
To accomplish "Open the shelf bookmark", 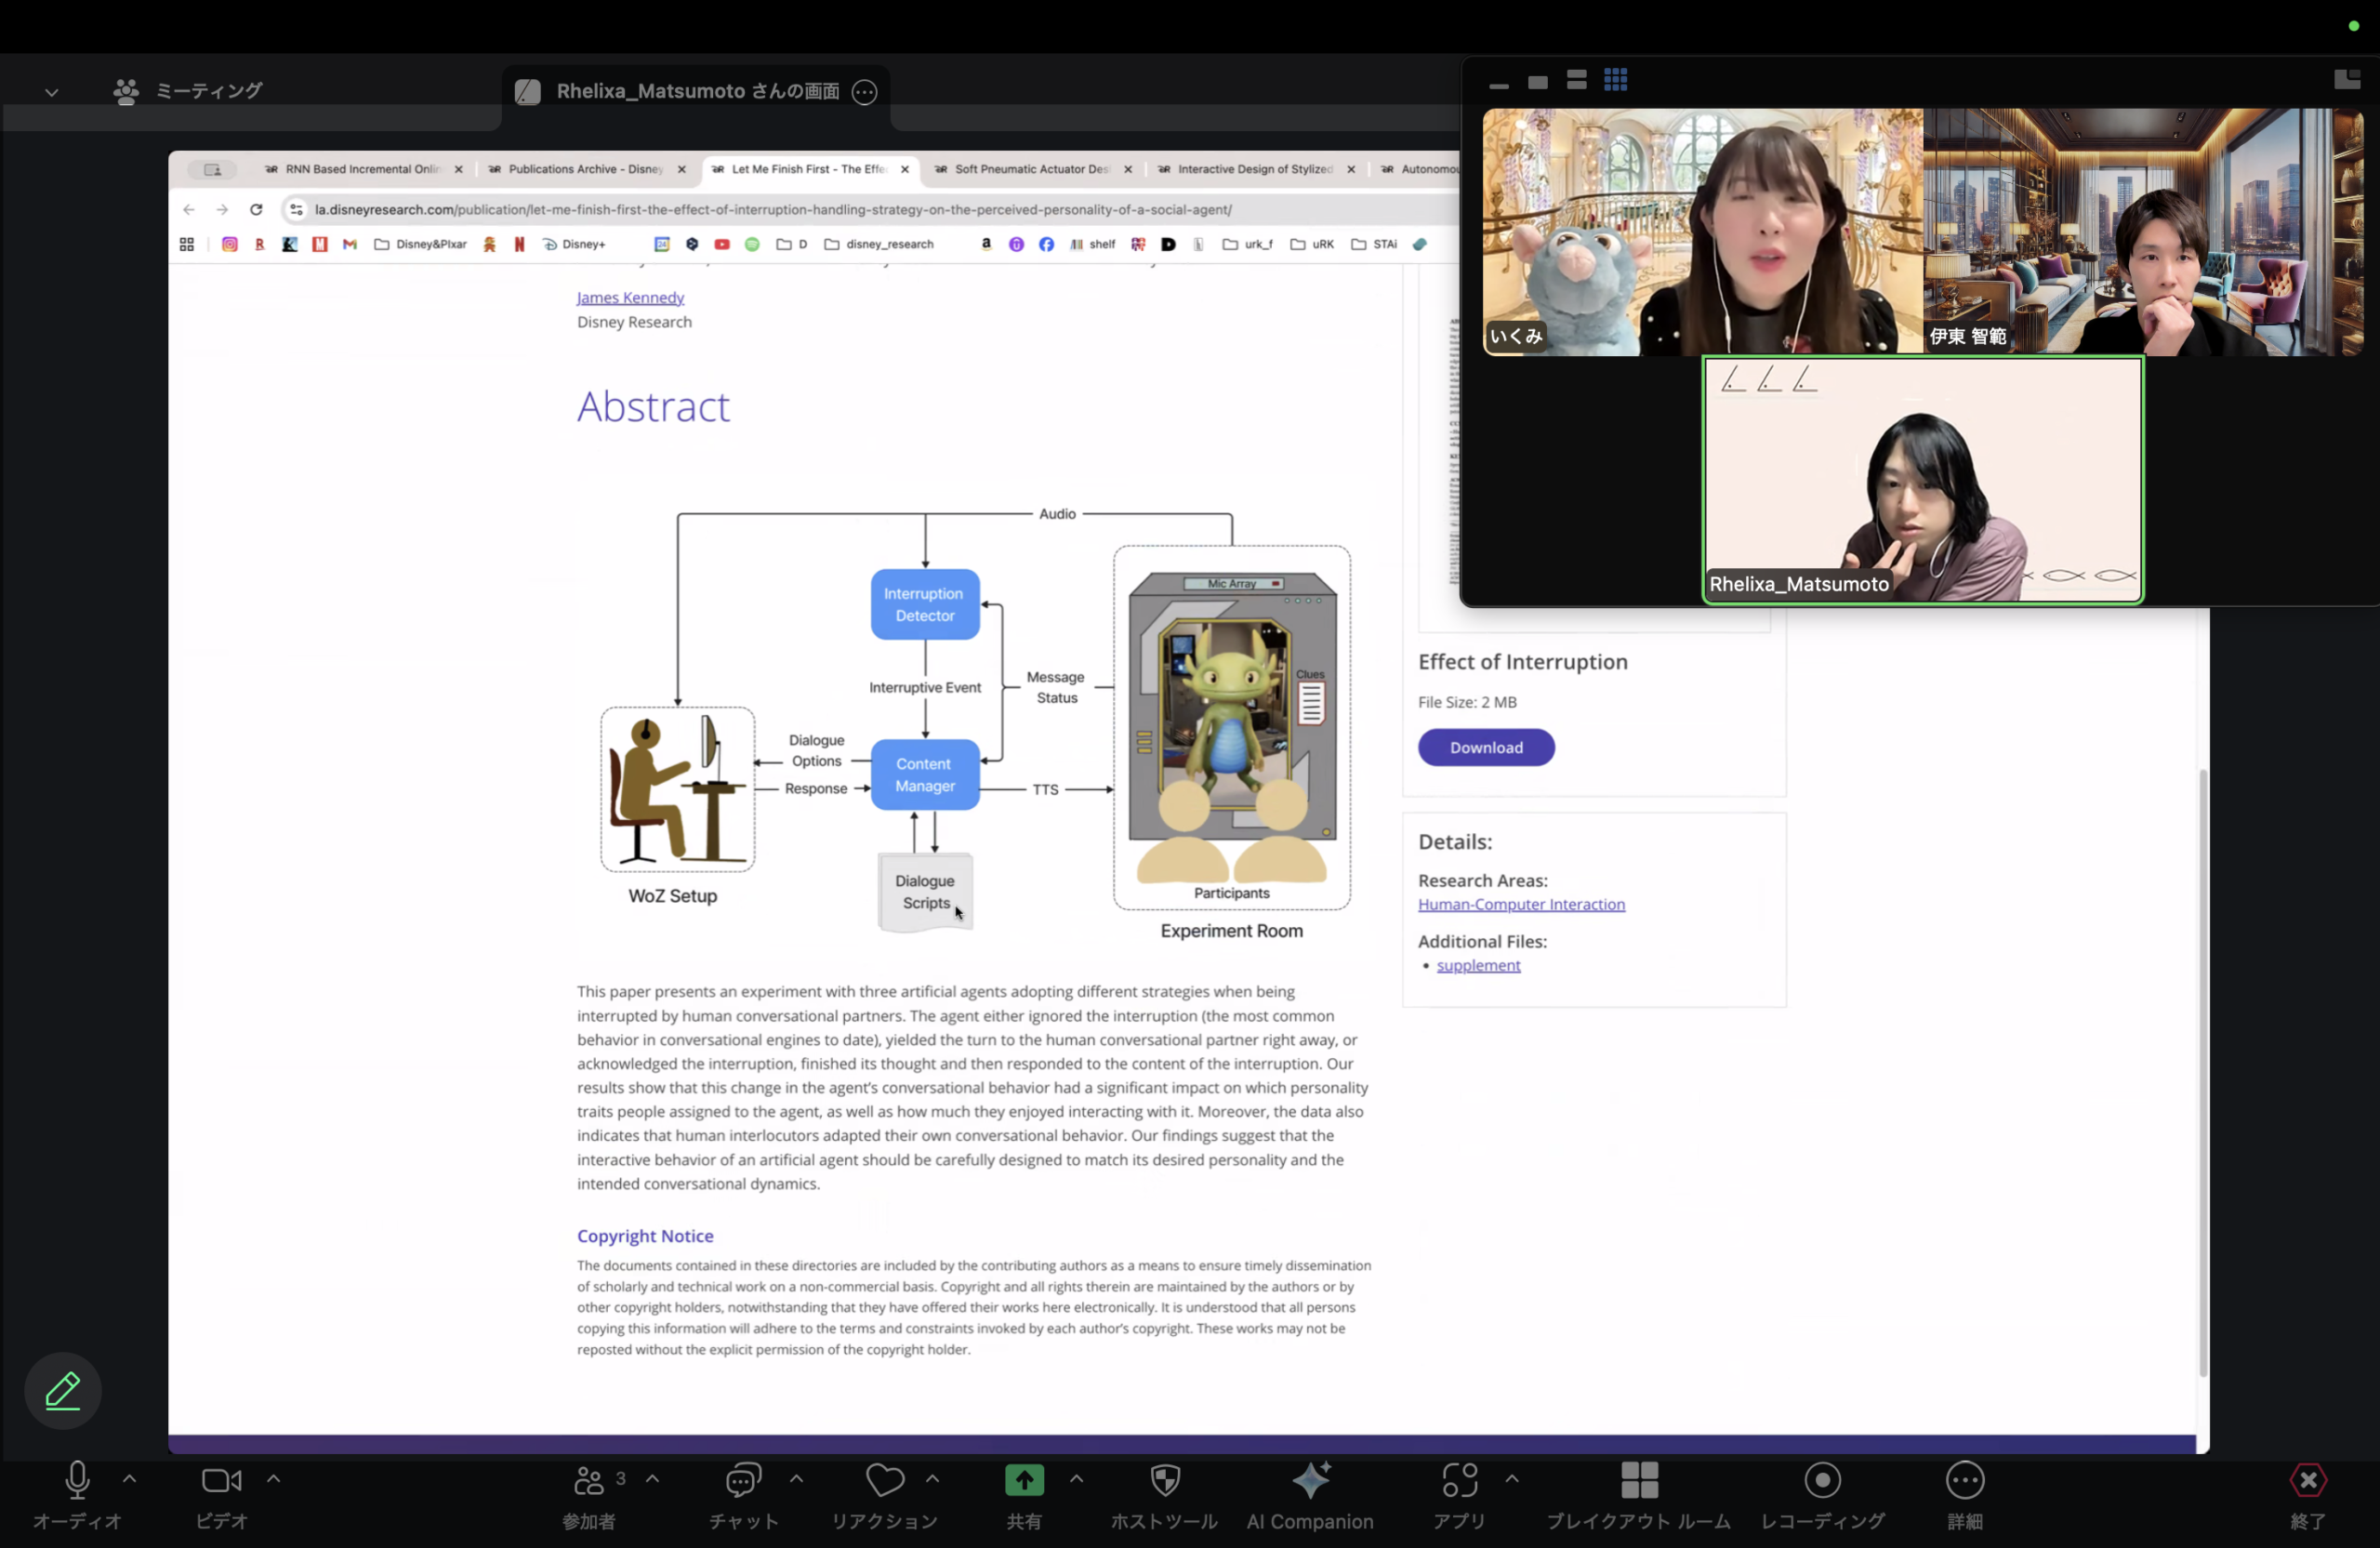I will pyautogui.click(x=1092, y=244).
